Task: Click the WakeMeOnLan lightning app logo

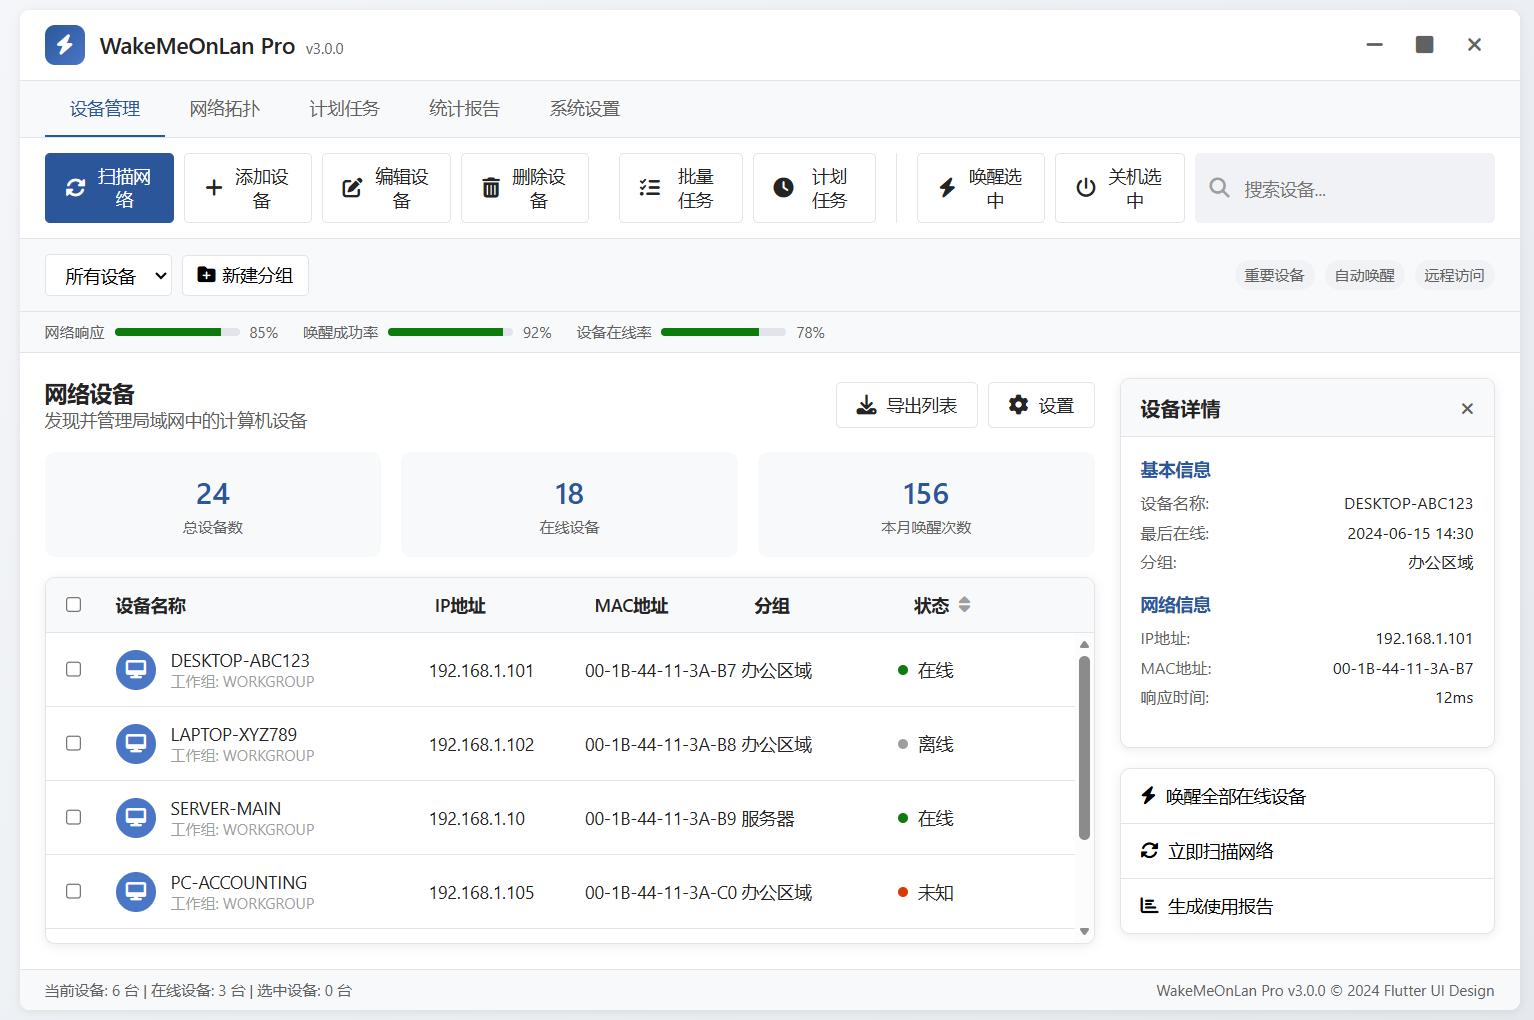Action: coord(65,45)
